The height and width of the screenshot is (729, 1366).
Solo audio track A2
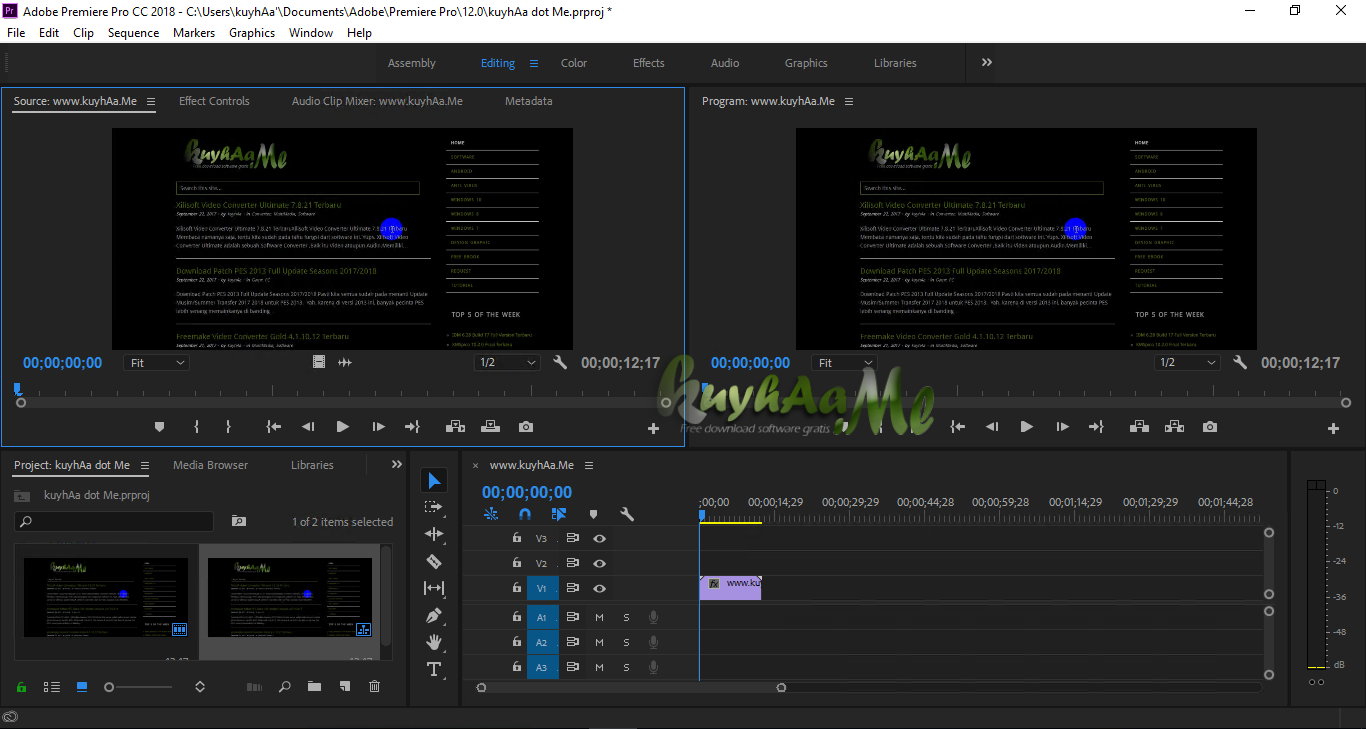(627, 642)
